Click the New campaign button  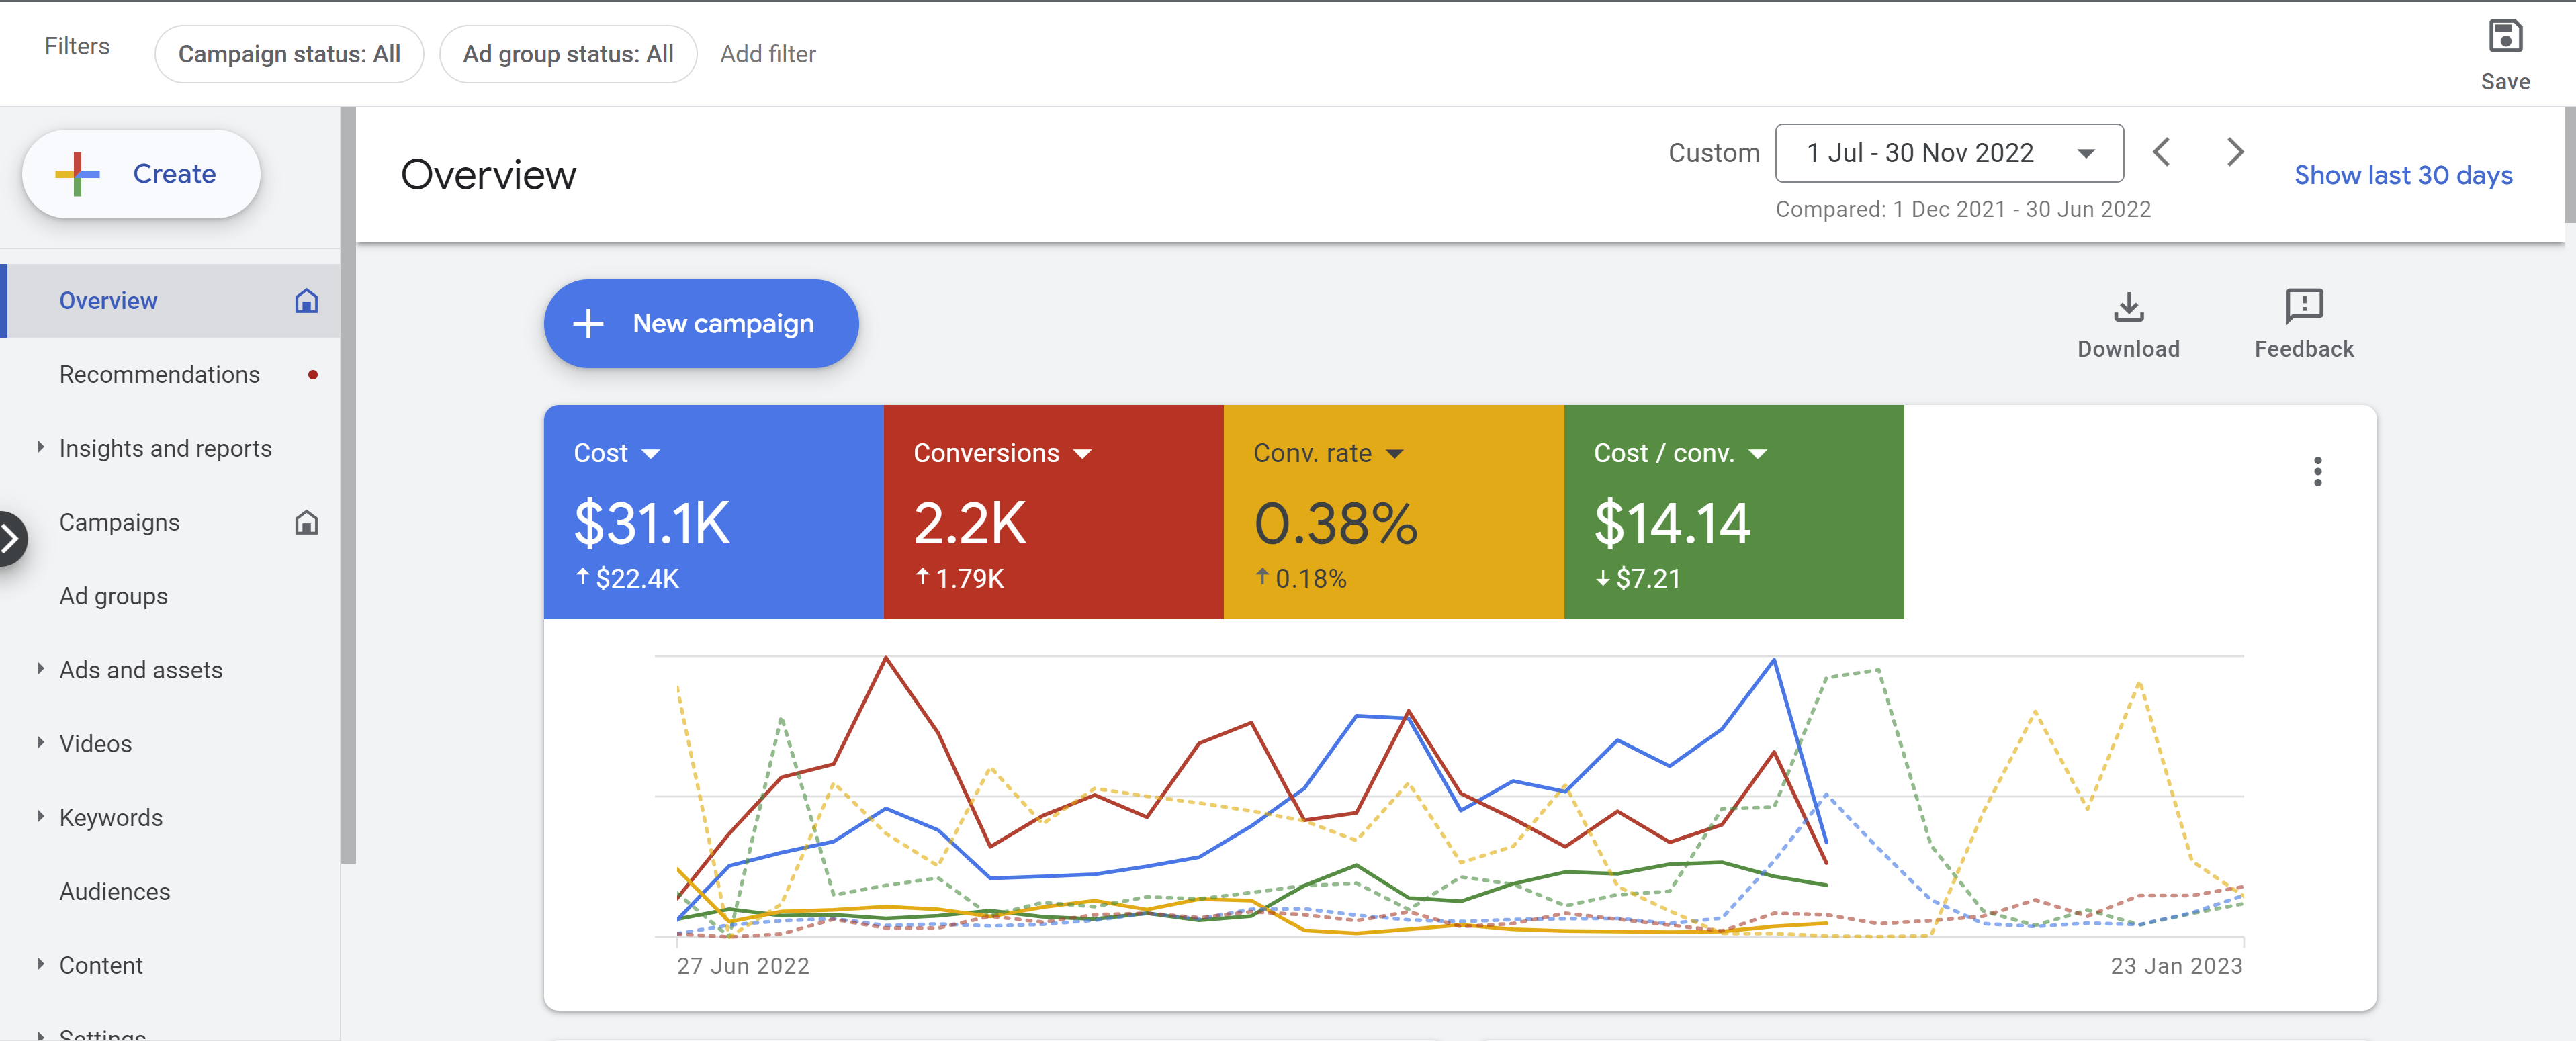click(x=700, y=324)
